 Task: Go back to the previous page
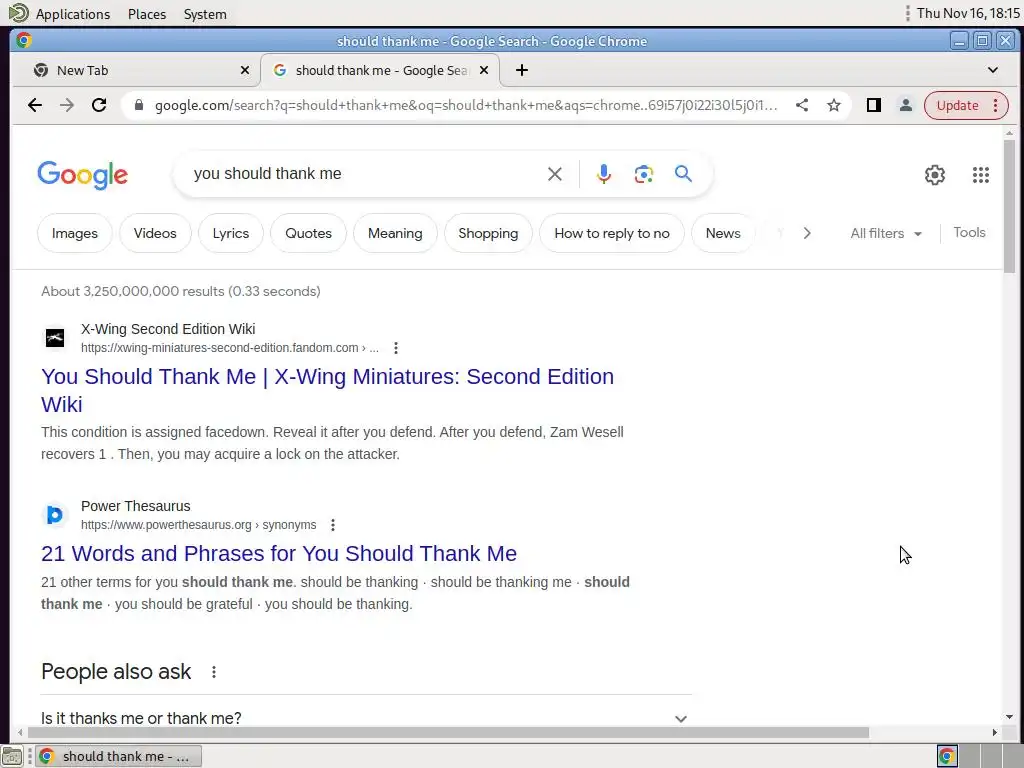(x=35, y=105)
